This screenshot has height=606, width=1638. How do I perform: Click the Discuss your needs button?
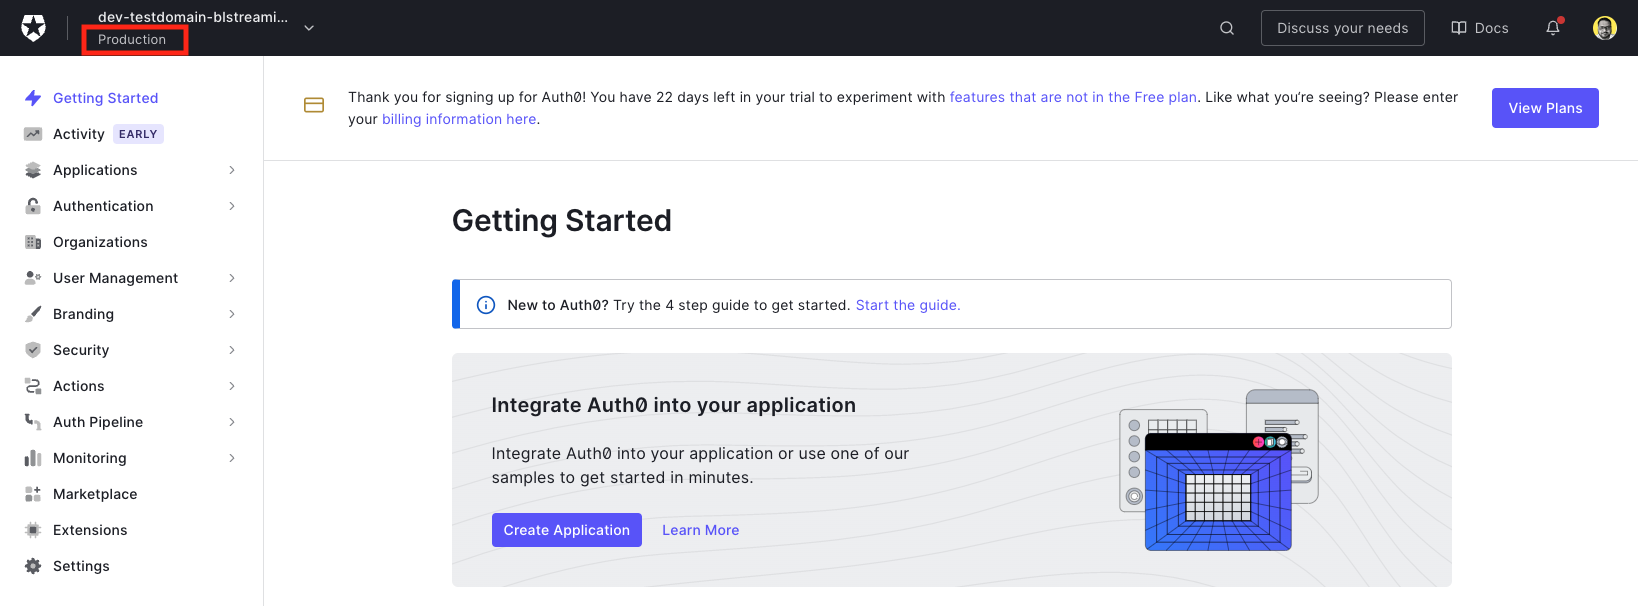pyautogui.click(x=1342, y=28)
